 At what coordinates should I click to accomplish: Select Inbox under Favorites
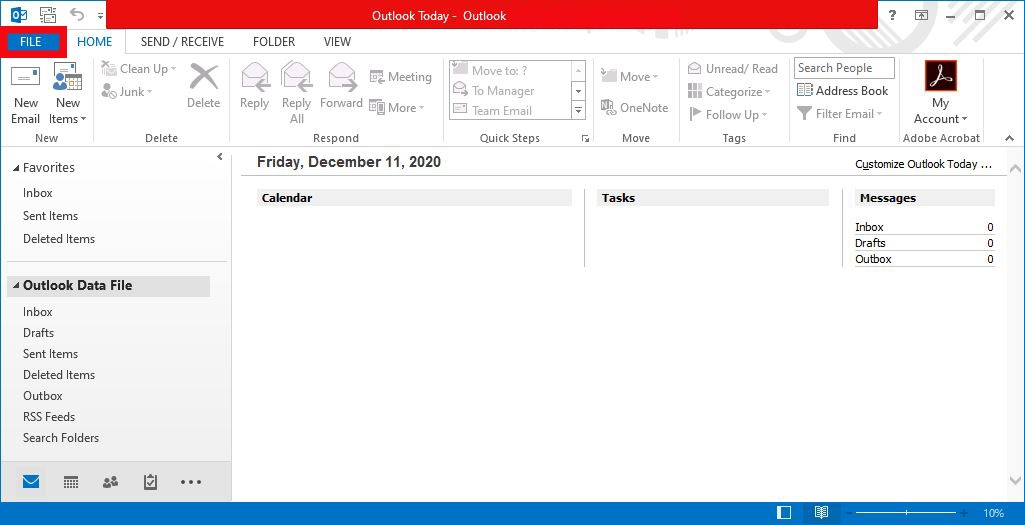pos(37,193)
